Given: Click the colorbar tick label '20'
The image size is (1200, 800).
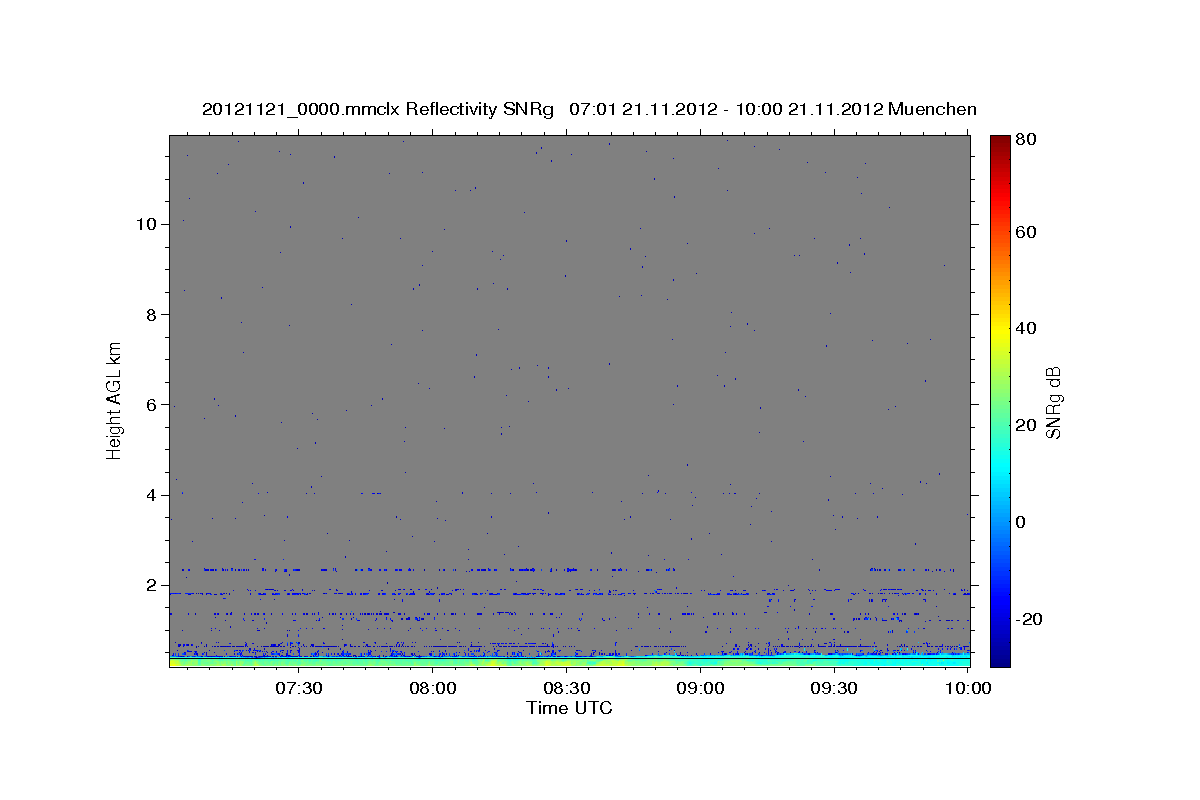Looking at the screenshot, I should pyautogui.click(x=1025, y=425).
